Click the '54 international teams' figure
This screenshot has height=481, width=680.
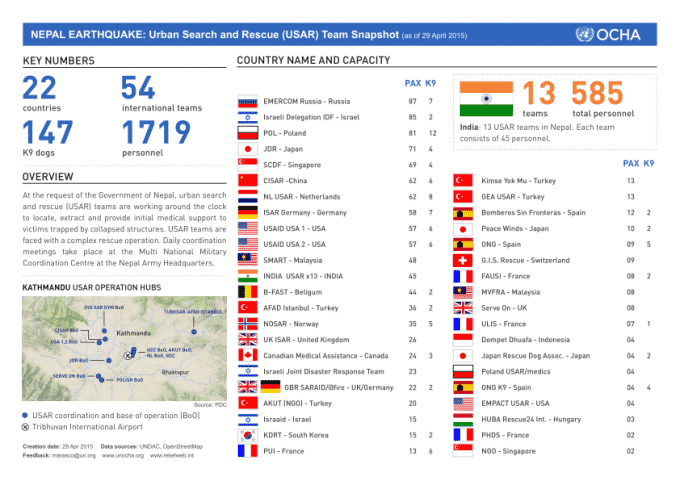click(162, 94)
